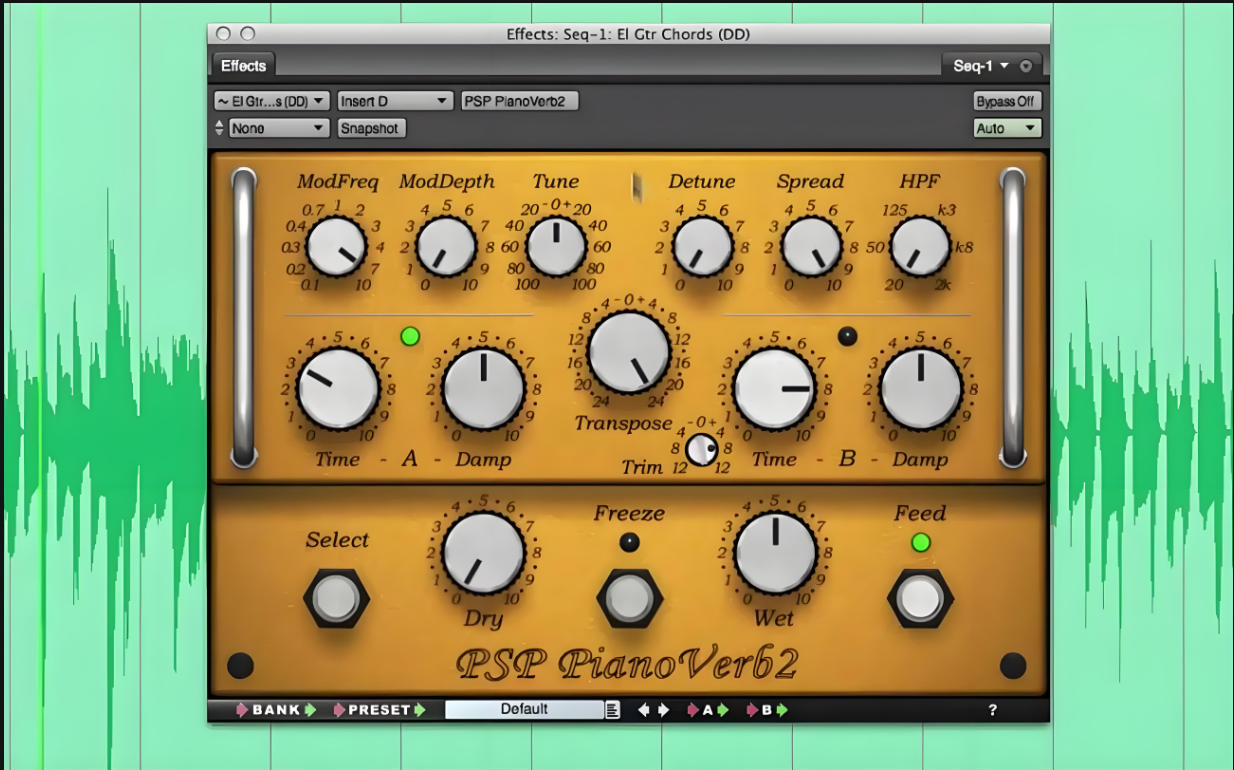Click the previous preset left arrow

[x=644, y=710]
